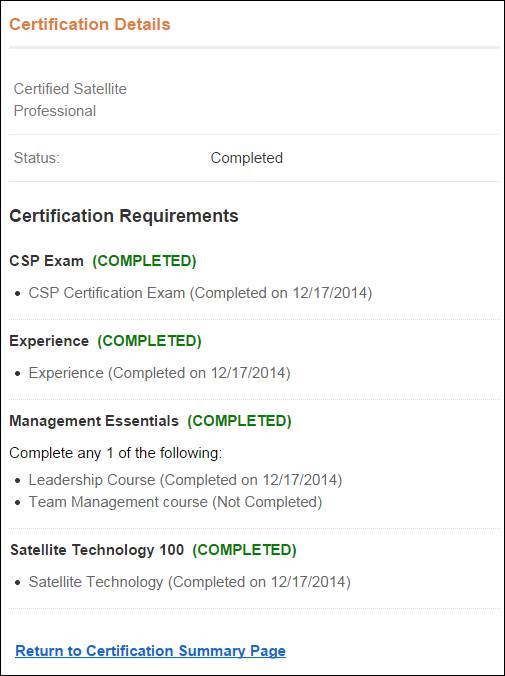The width and height of the screenshot is (505, 676).
Task: Click the Certification Requirements heading
Action: [x=124, y=216]
